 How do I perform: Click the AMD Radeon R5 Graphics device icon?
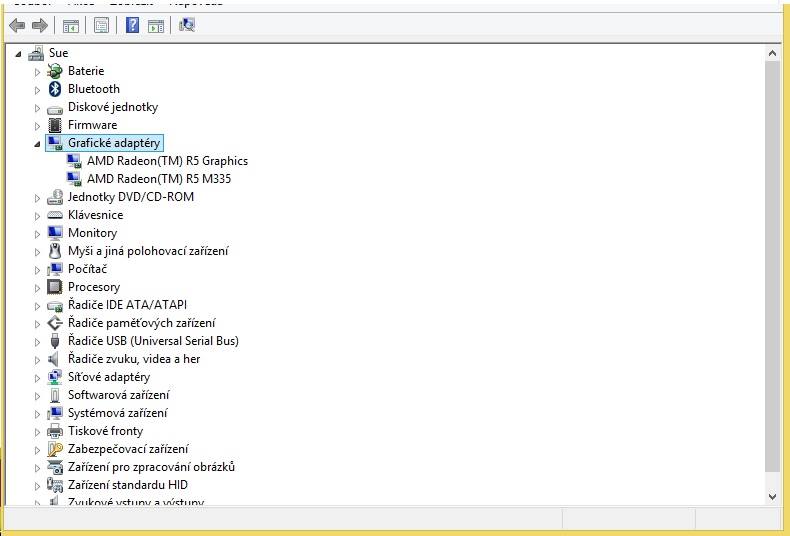pyautogui.click(x=74, y=161)
